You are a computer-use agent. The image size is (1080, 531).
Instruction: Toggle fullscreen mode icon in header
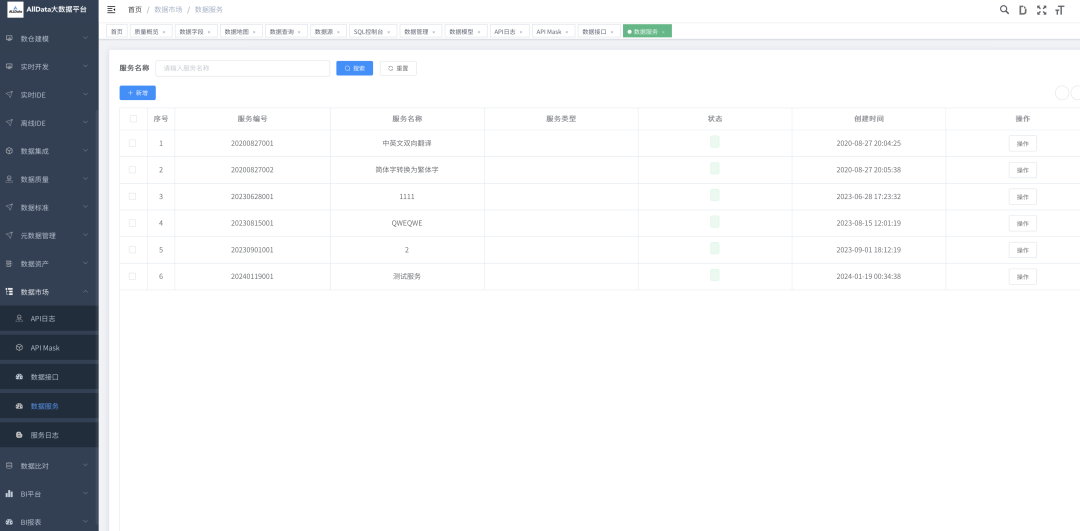click(x=1041, y=9)
